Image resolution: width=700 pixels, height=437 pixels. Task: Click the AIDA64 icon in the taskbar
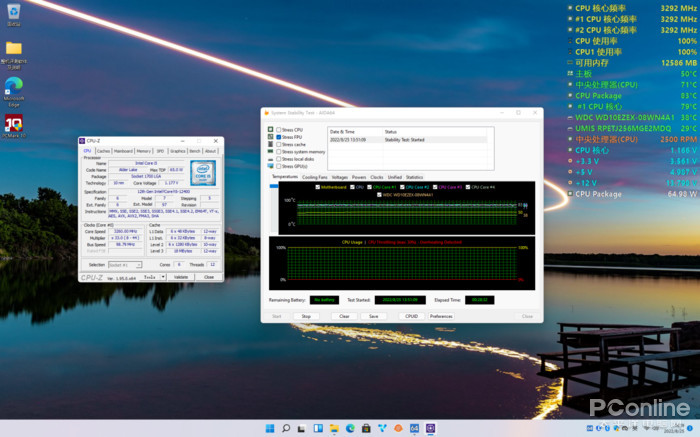(x=413, y=428)
